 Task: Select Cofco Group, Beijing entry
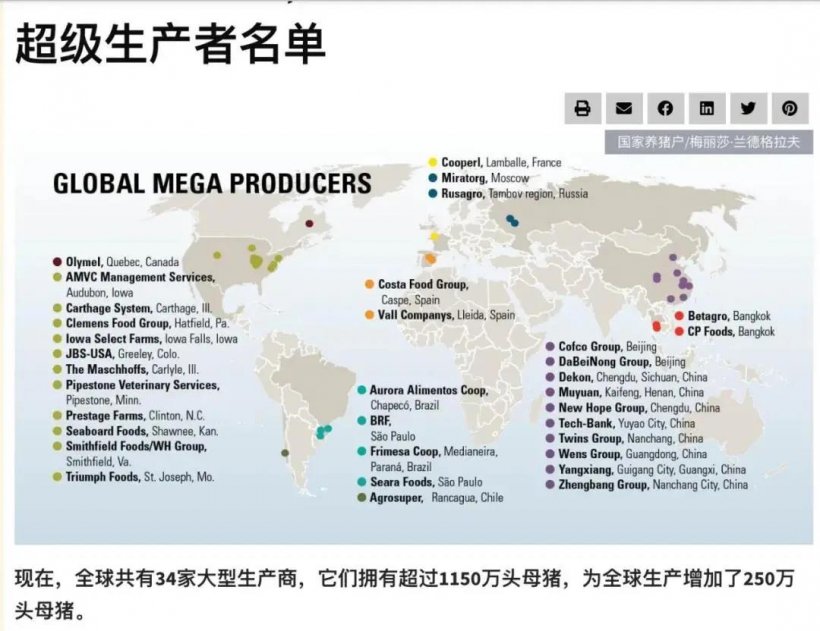[x=601, y=346]
